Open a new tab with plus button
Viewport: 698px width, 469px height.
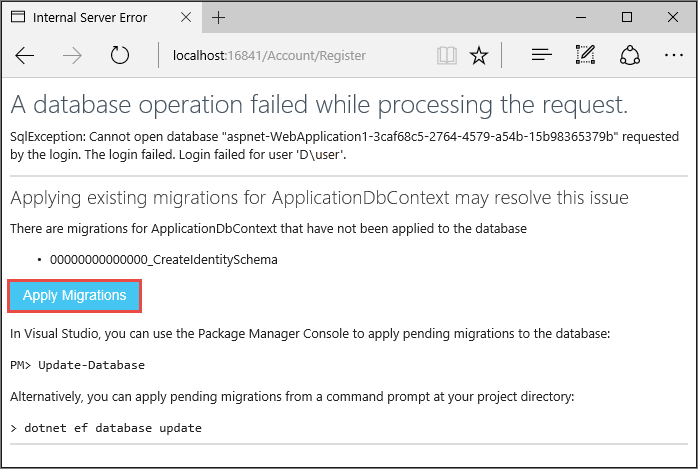click(219, 18)
